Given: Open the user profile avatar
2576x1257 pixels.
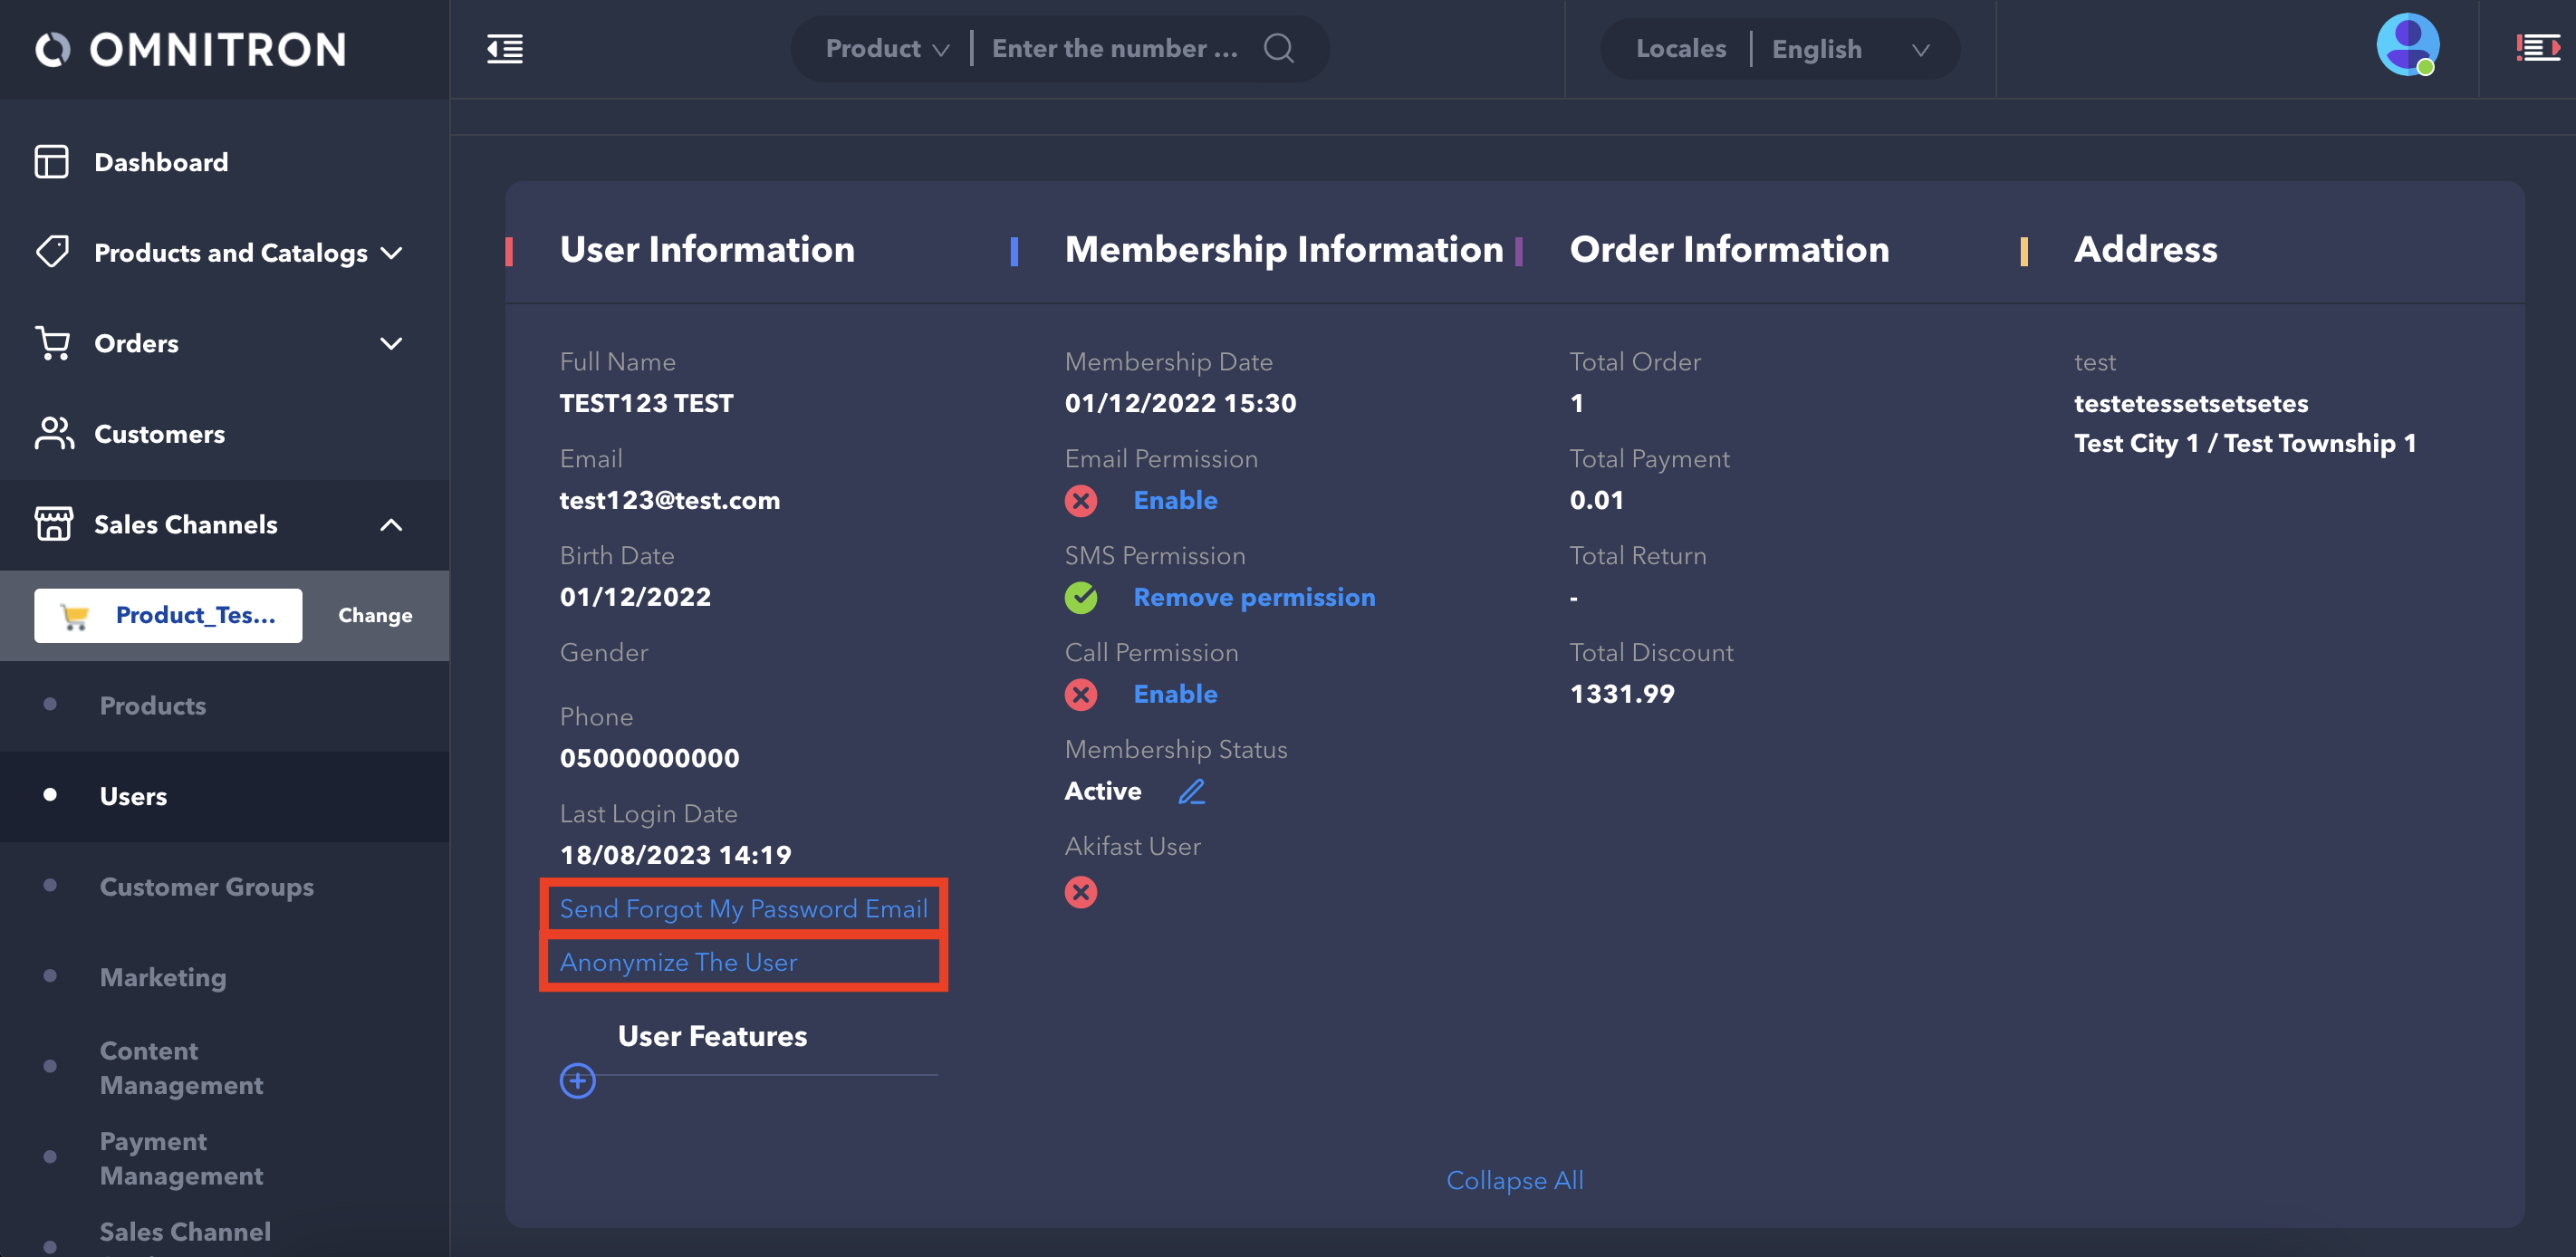Looking at the screenshot, I should click(x=2407, y=45).
